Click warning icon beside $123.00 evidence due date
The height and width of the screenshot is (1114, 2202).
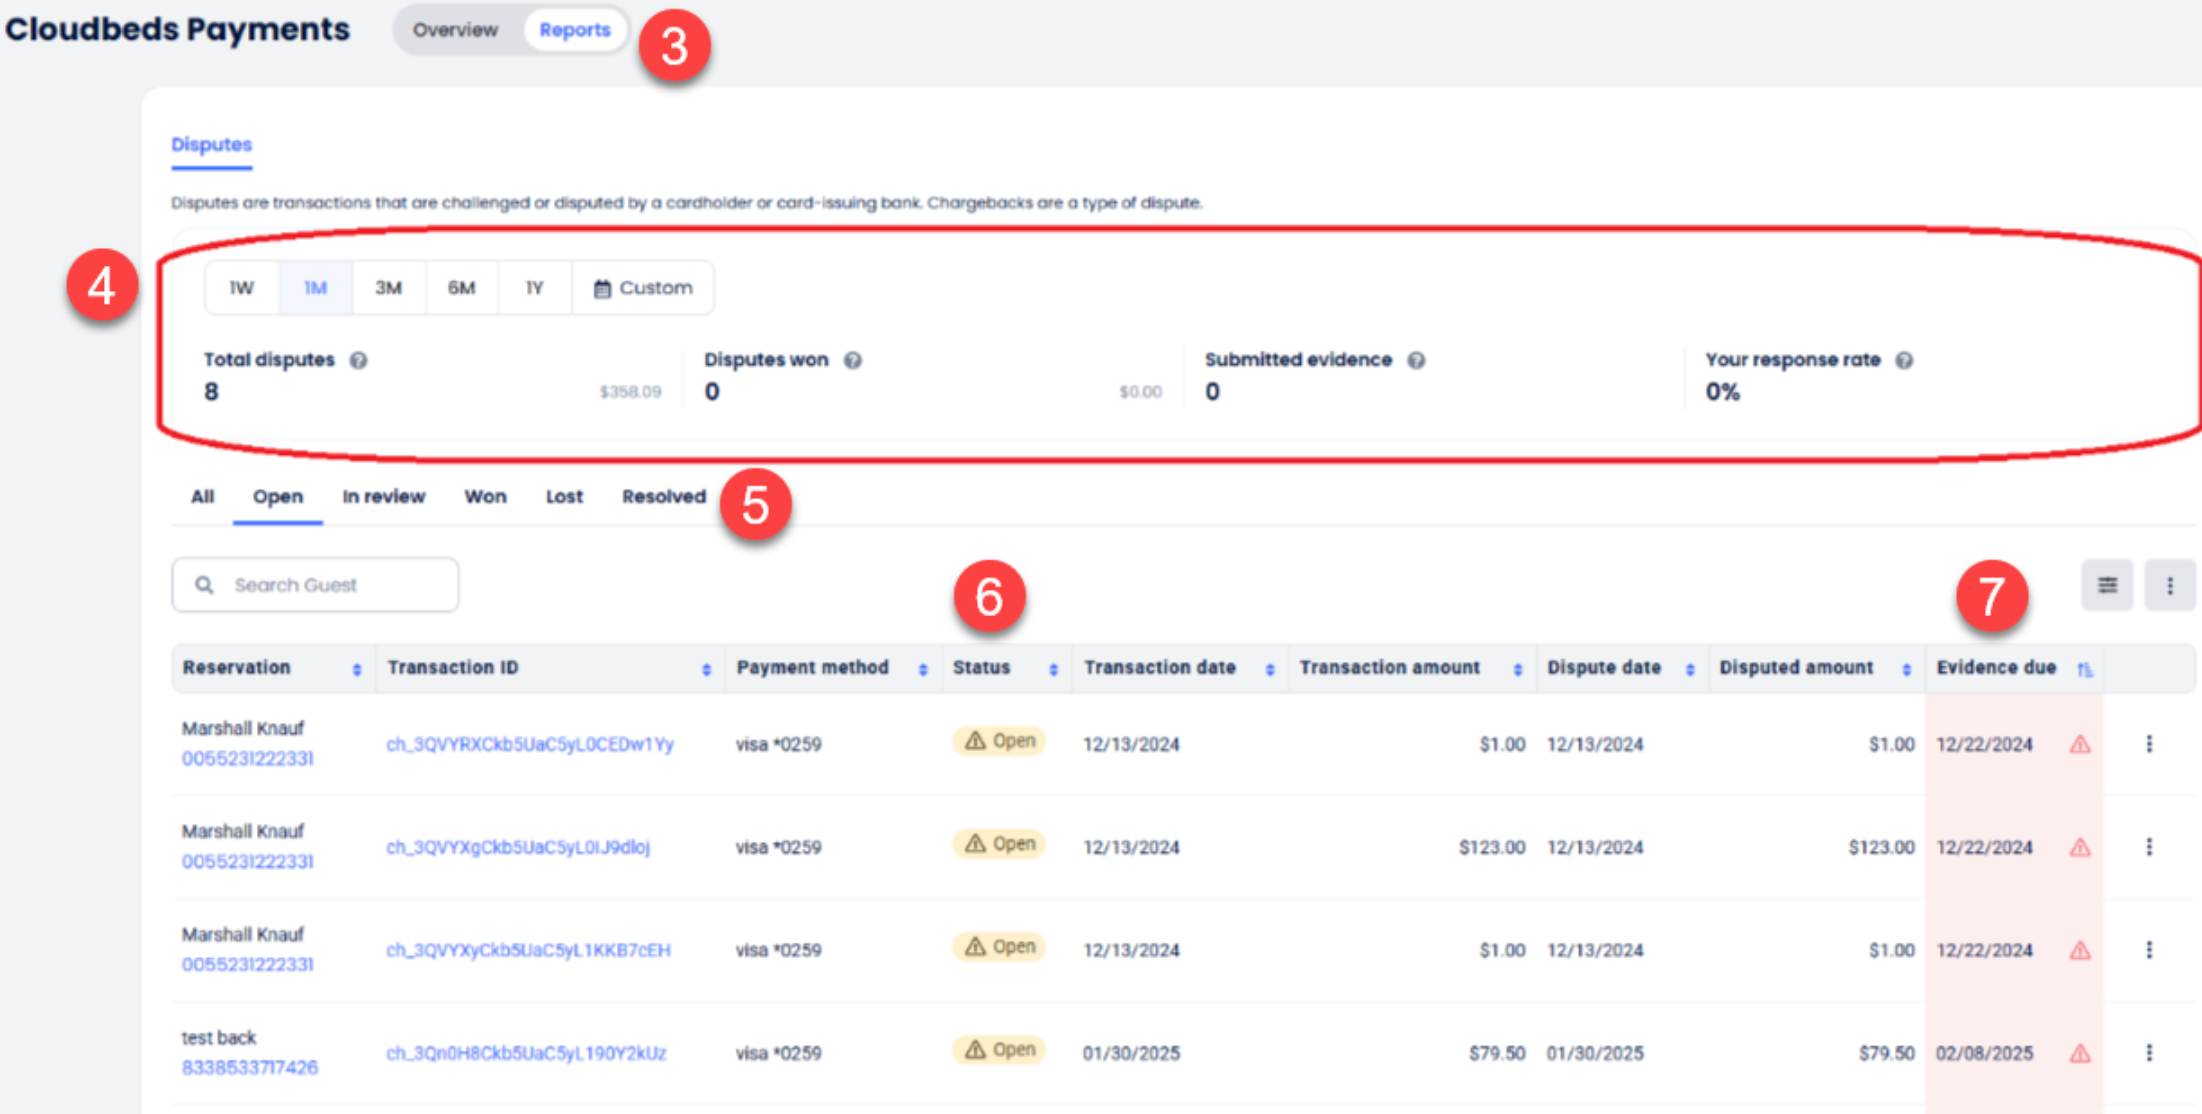(x=2080, y=848)
